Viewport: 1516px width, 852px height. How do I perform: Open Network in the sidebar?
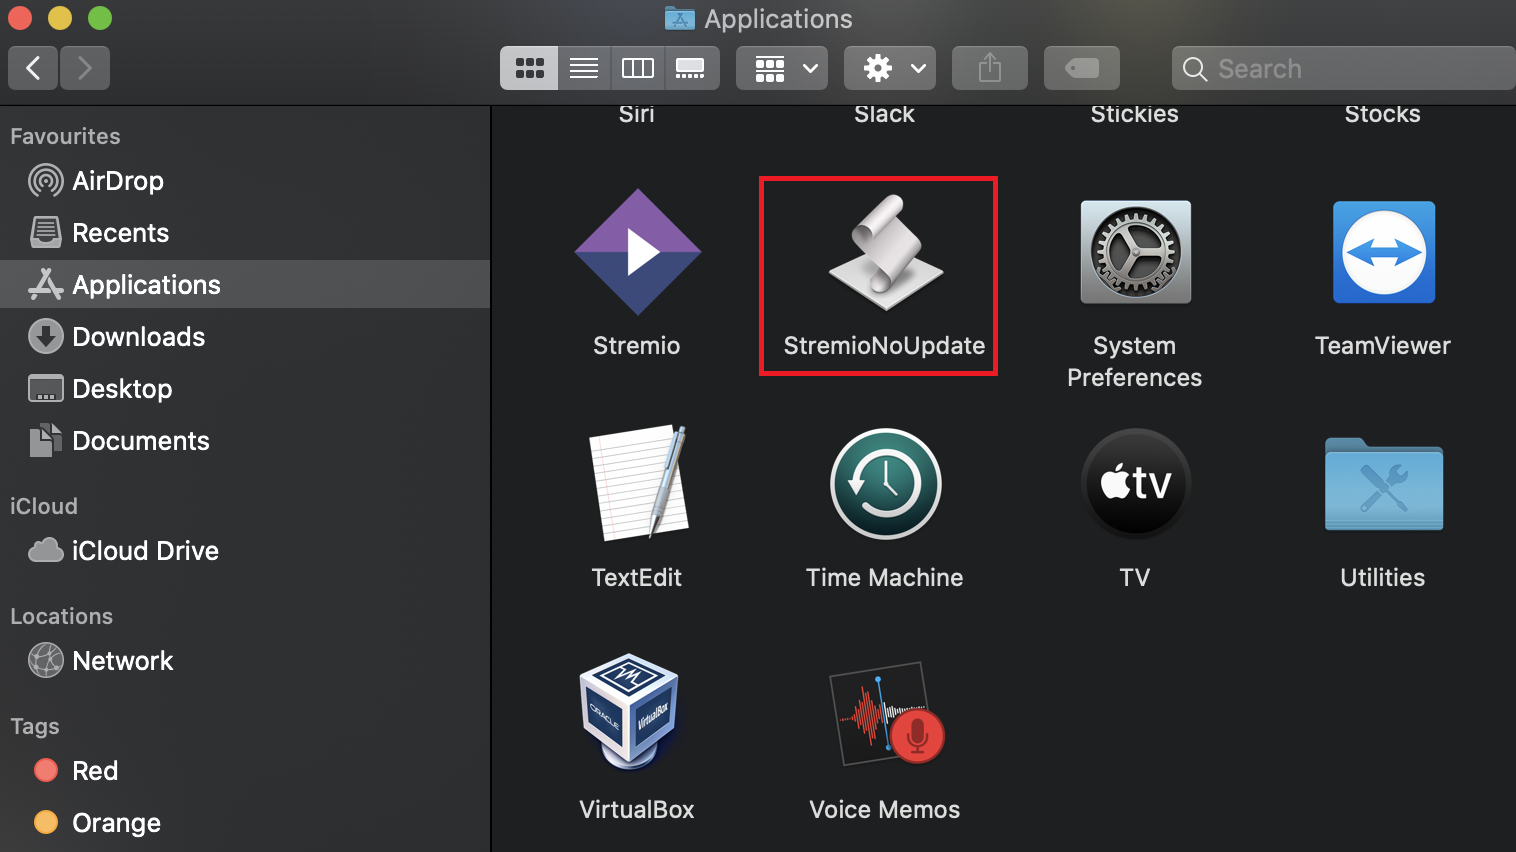pos(245,661)
